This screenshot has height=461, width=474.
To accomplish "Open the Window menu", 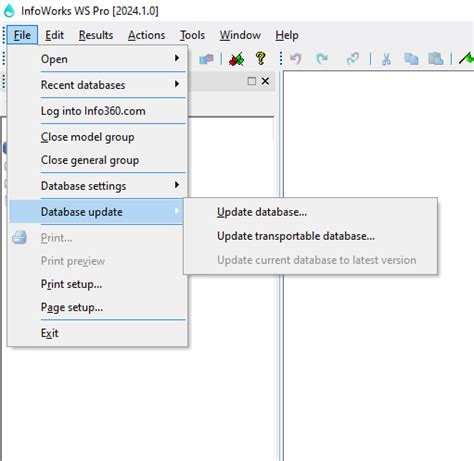I will click(x=240, y=35).
